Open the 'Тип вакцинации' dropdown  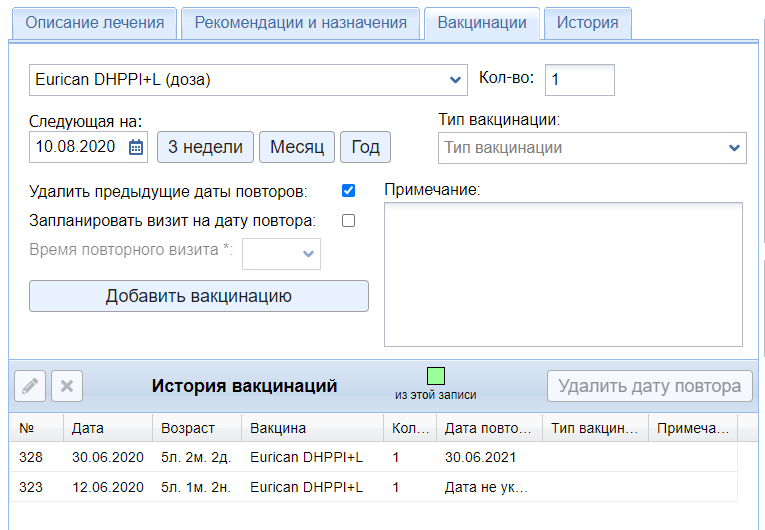tap(592, 148)
